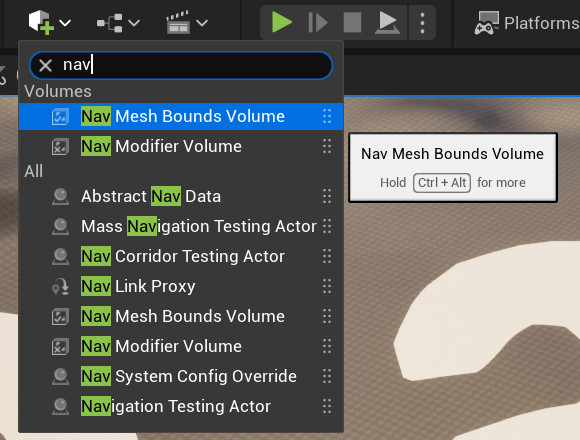Grab drag handle of highlighted Nav Mesh Bounds
This screenshot has width=580, height=440.
[327, 116]
